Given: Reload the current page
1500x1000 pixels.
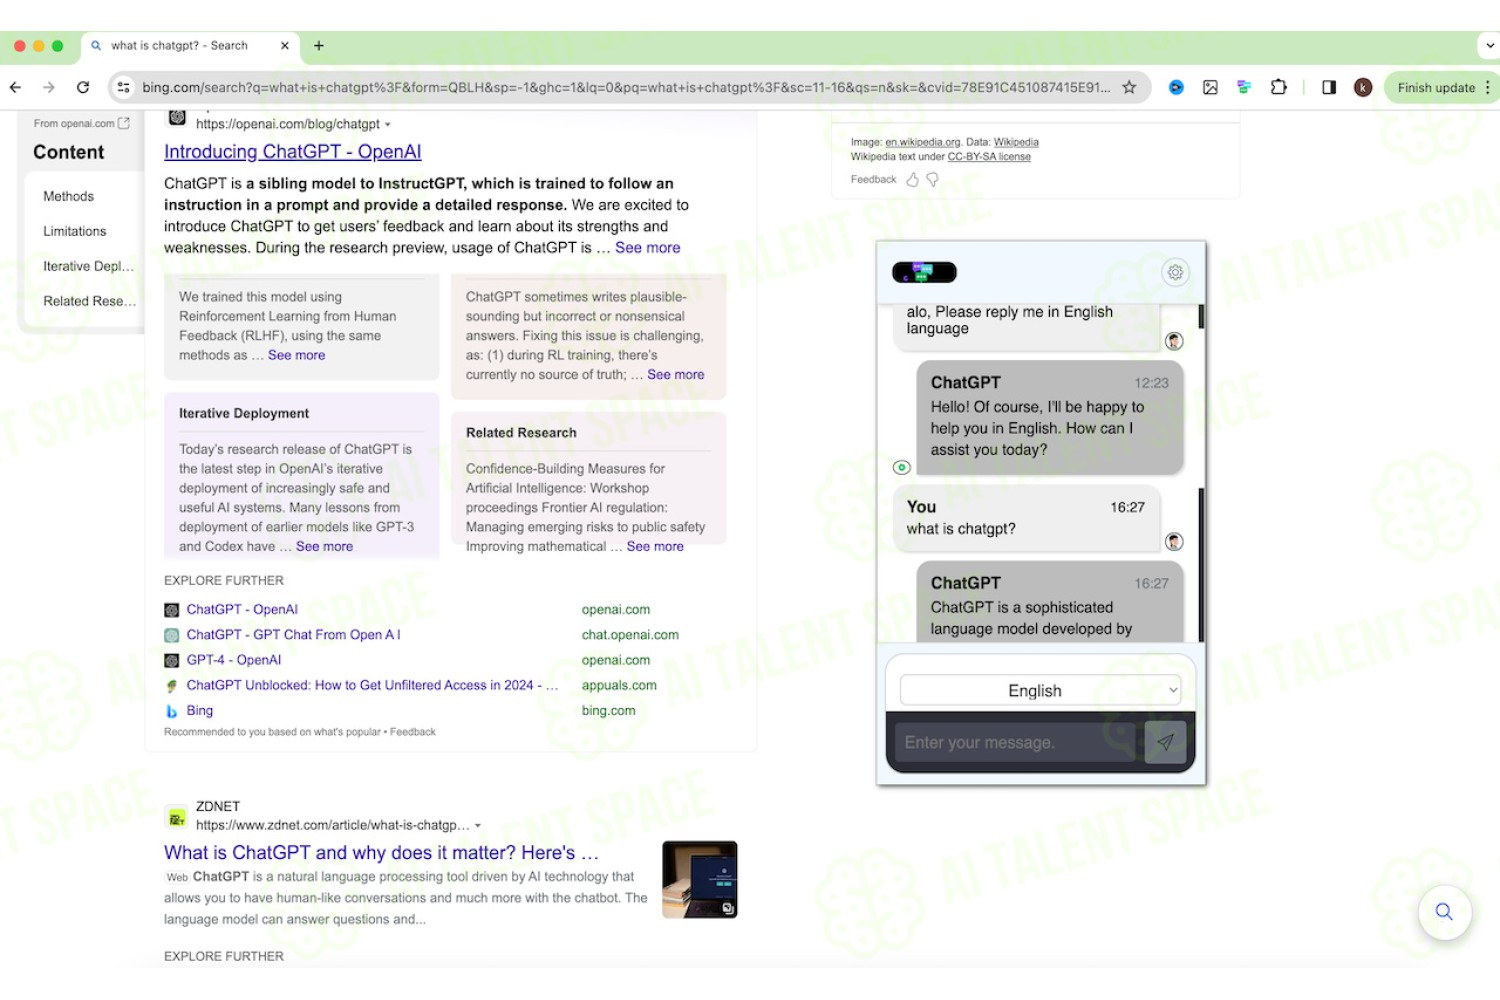Looking at the screenshot, I should tap(83, 87).
